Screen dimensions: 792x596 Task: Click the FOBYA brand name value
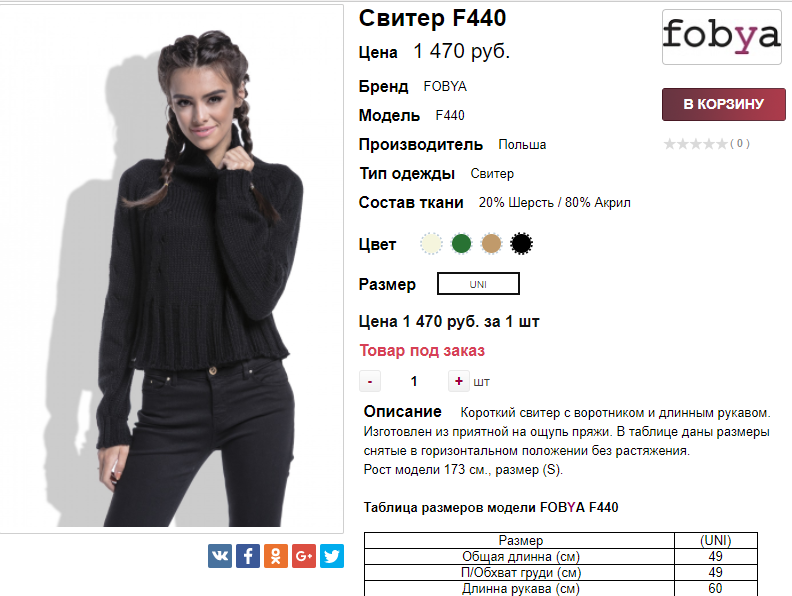[445, 86]
